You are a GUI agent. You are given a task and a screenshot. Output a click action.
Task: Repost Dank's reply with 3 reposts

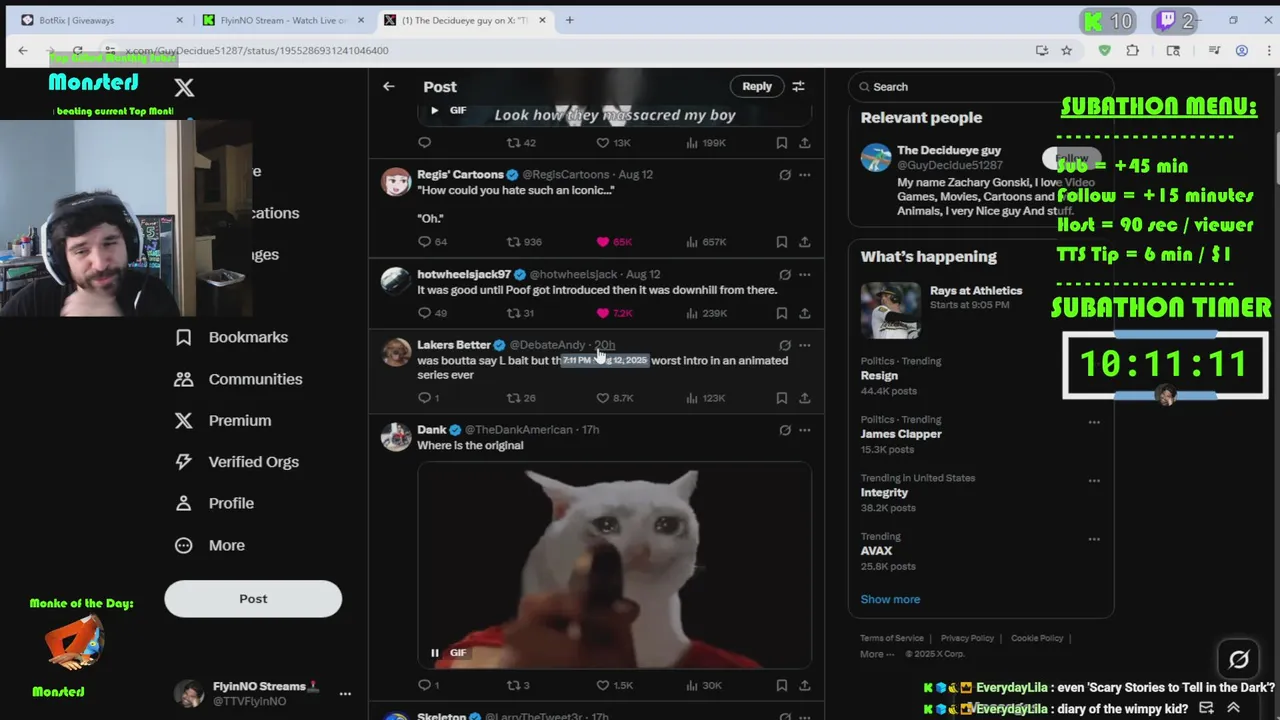tap(513, 685)
